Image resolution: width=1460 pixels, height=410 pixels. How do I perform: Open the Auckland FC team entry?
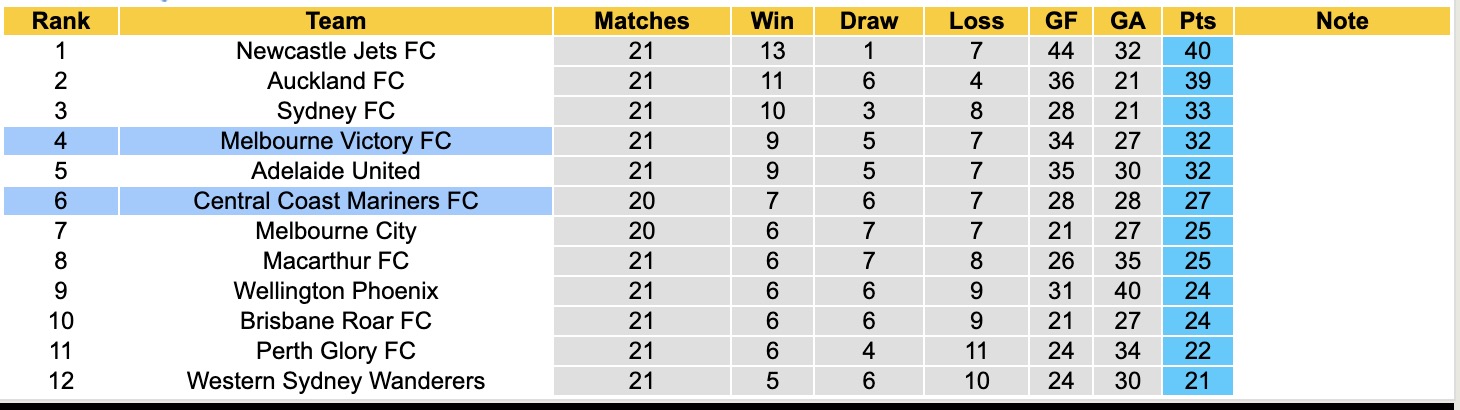[x=336, y=81]
